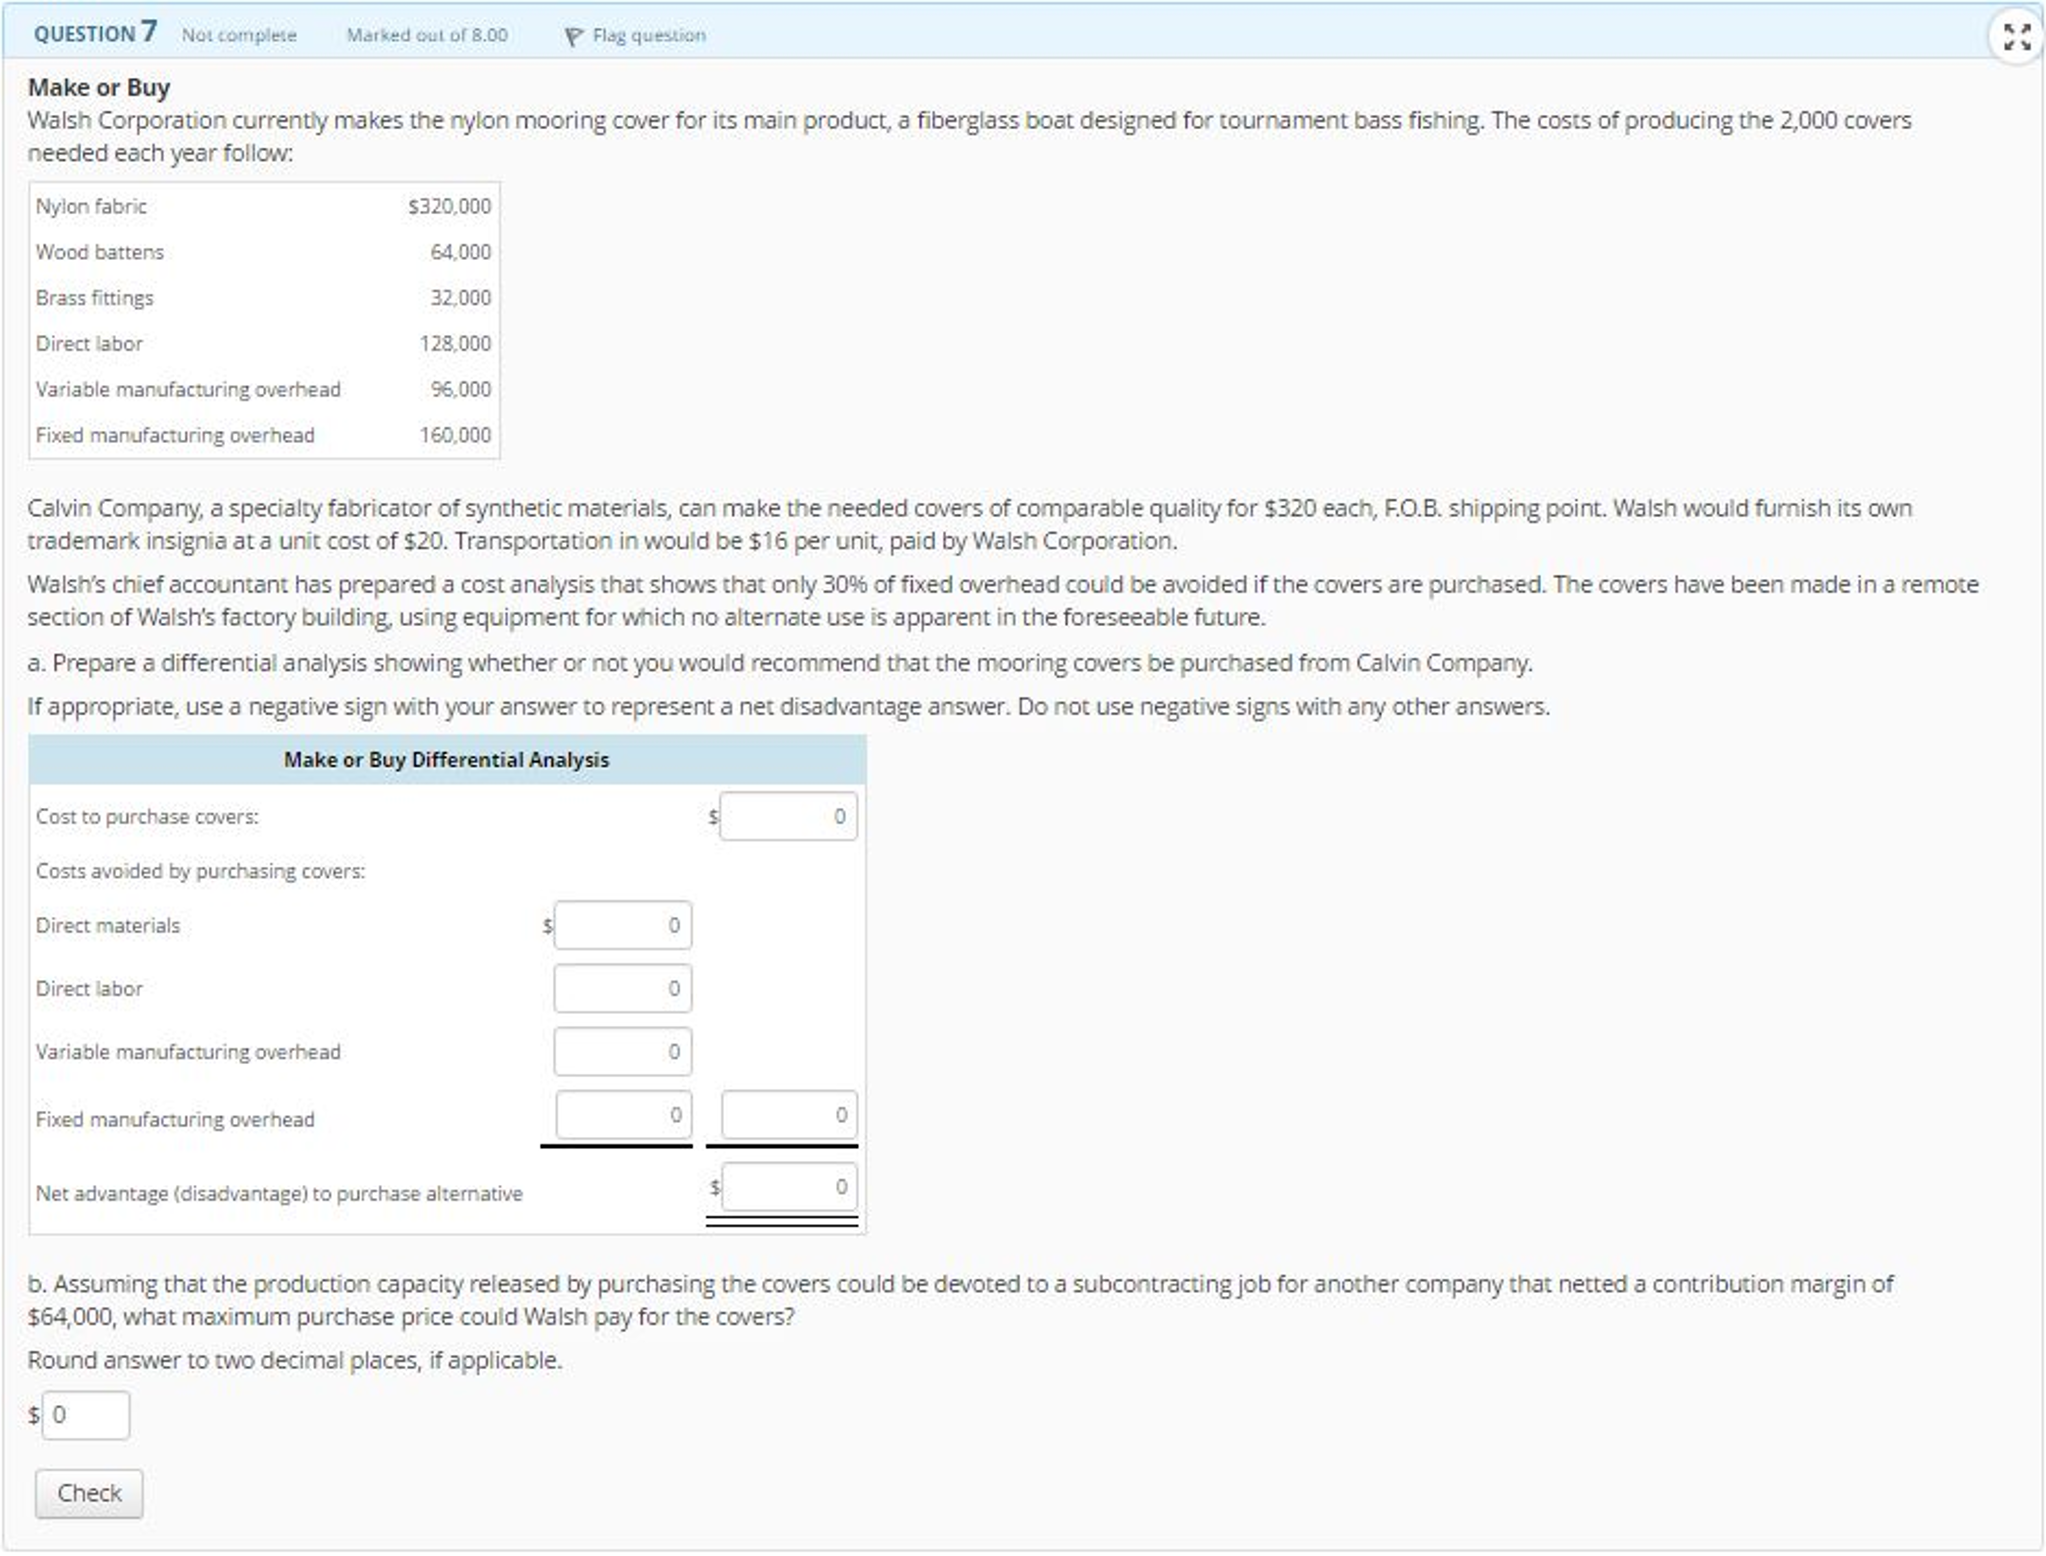This screenshot has width=2046, height=1556.
Task: Click the $320,000 nylon fabric amount
Action: coord(449,206)
